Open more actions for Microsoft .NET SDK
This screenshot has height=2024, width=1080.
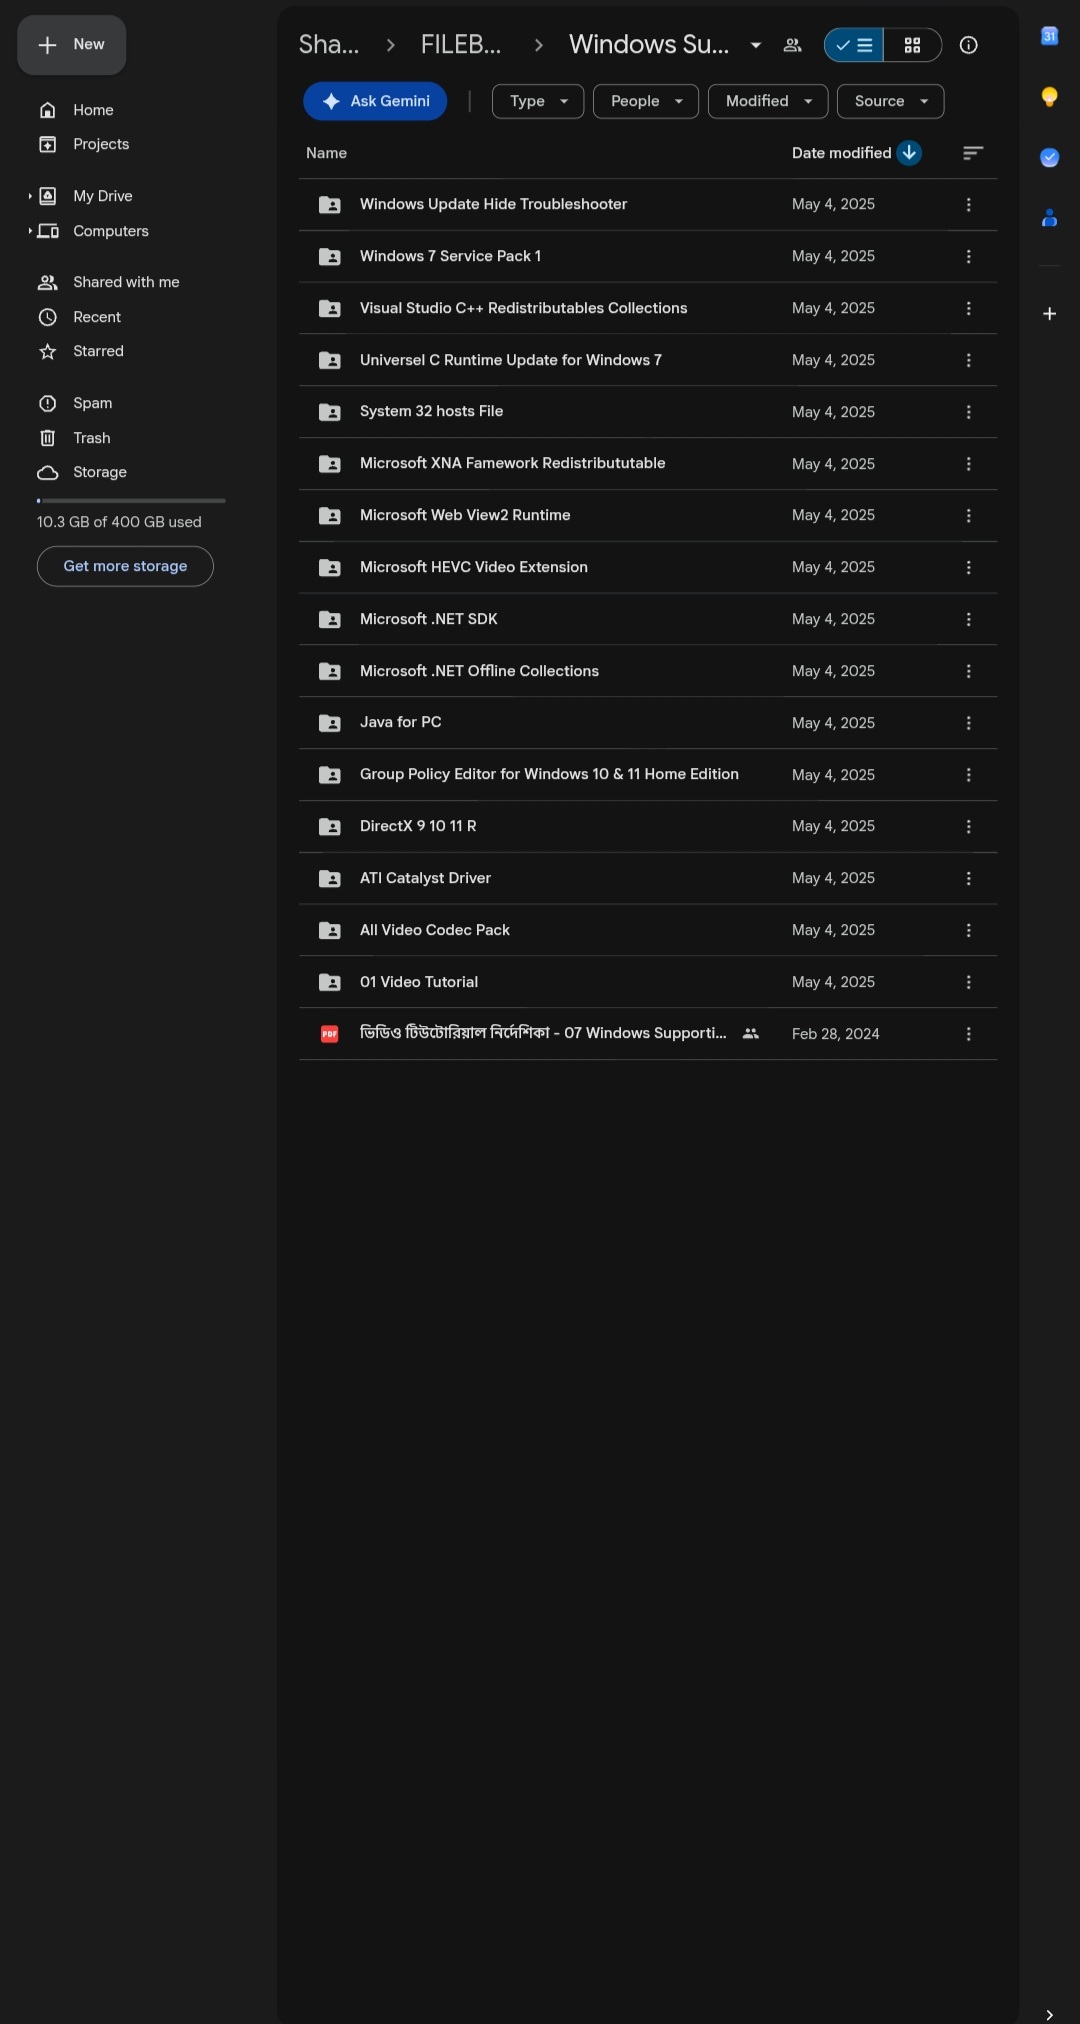[968, 619]
